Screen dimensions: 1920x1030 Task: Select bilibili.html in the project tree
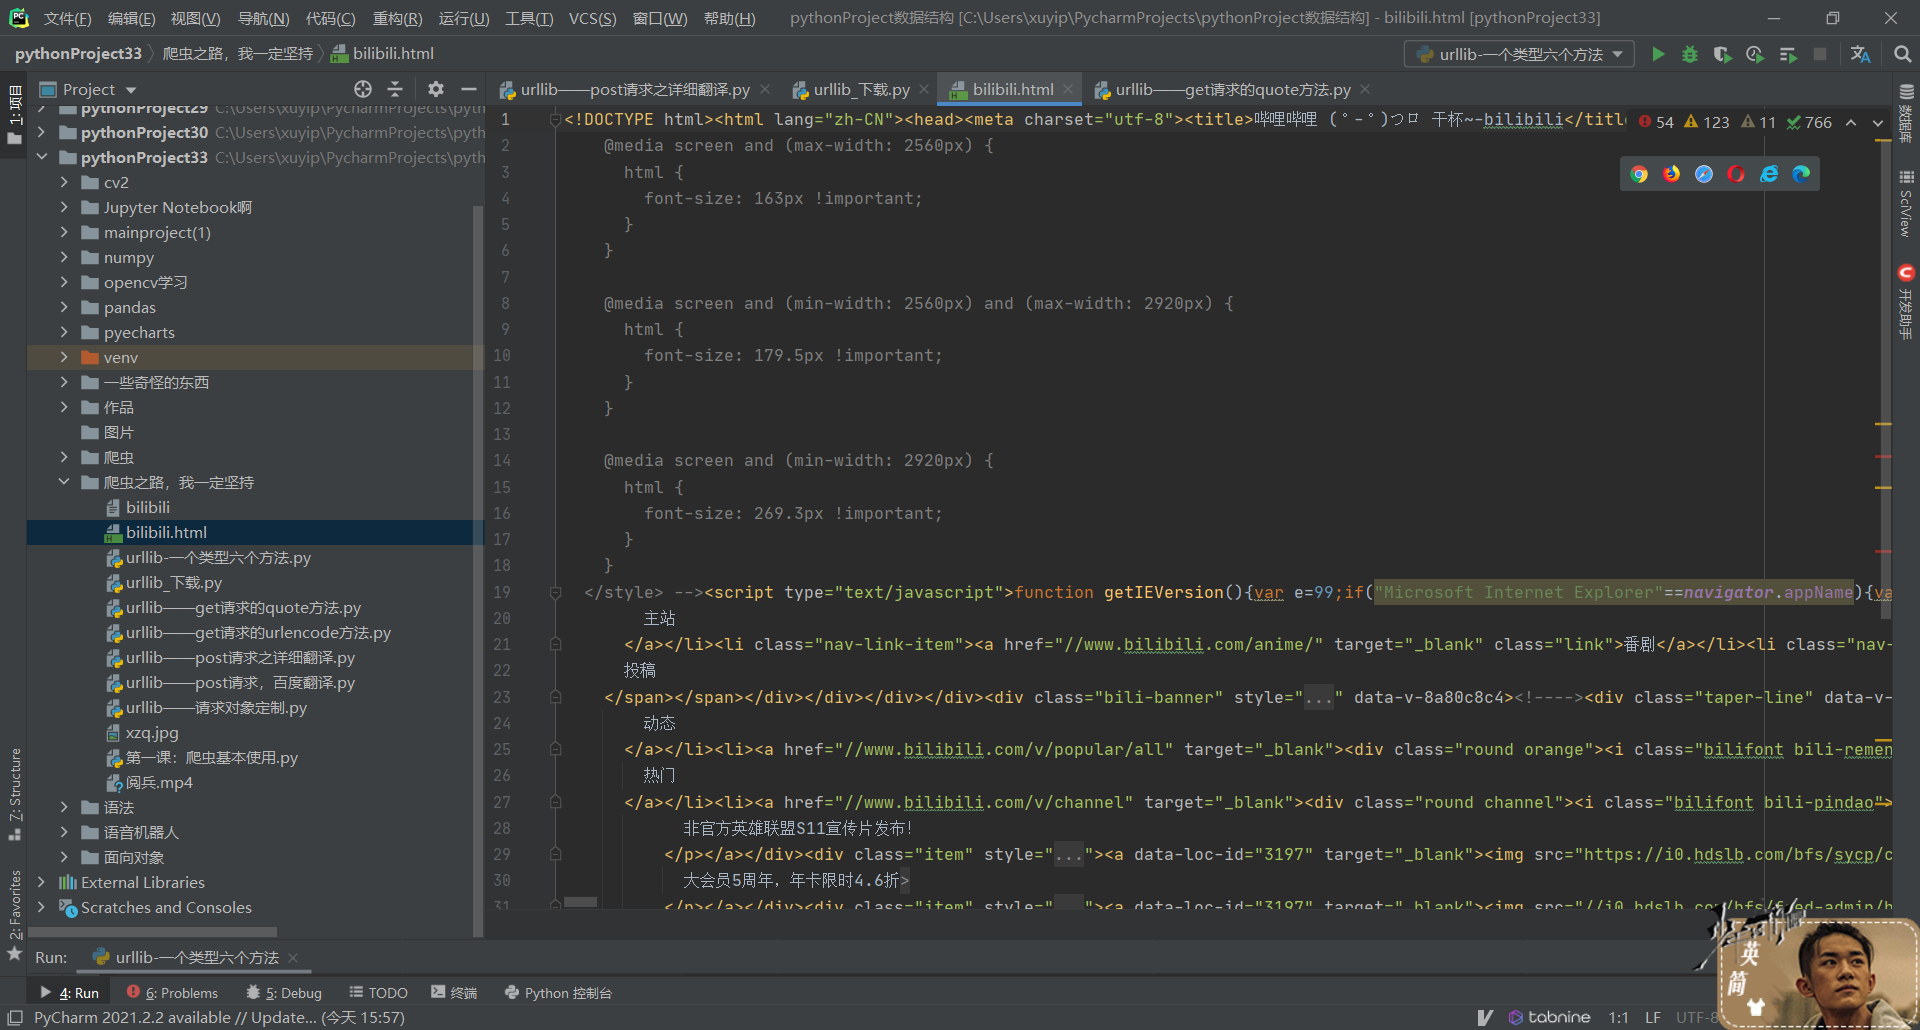166,532
